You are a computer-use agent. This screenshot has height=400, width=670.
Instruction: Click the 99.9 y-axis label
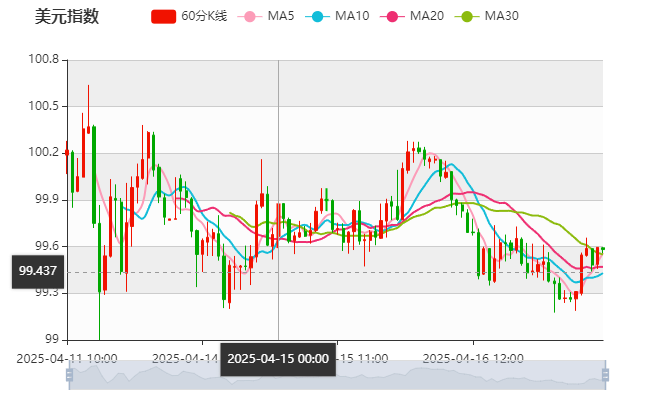click(46, 199)
